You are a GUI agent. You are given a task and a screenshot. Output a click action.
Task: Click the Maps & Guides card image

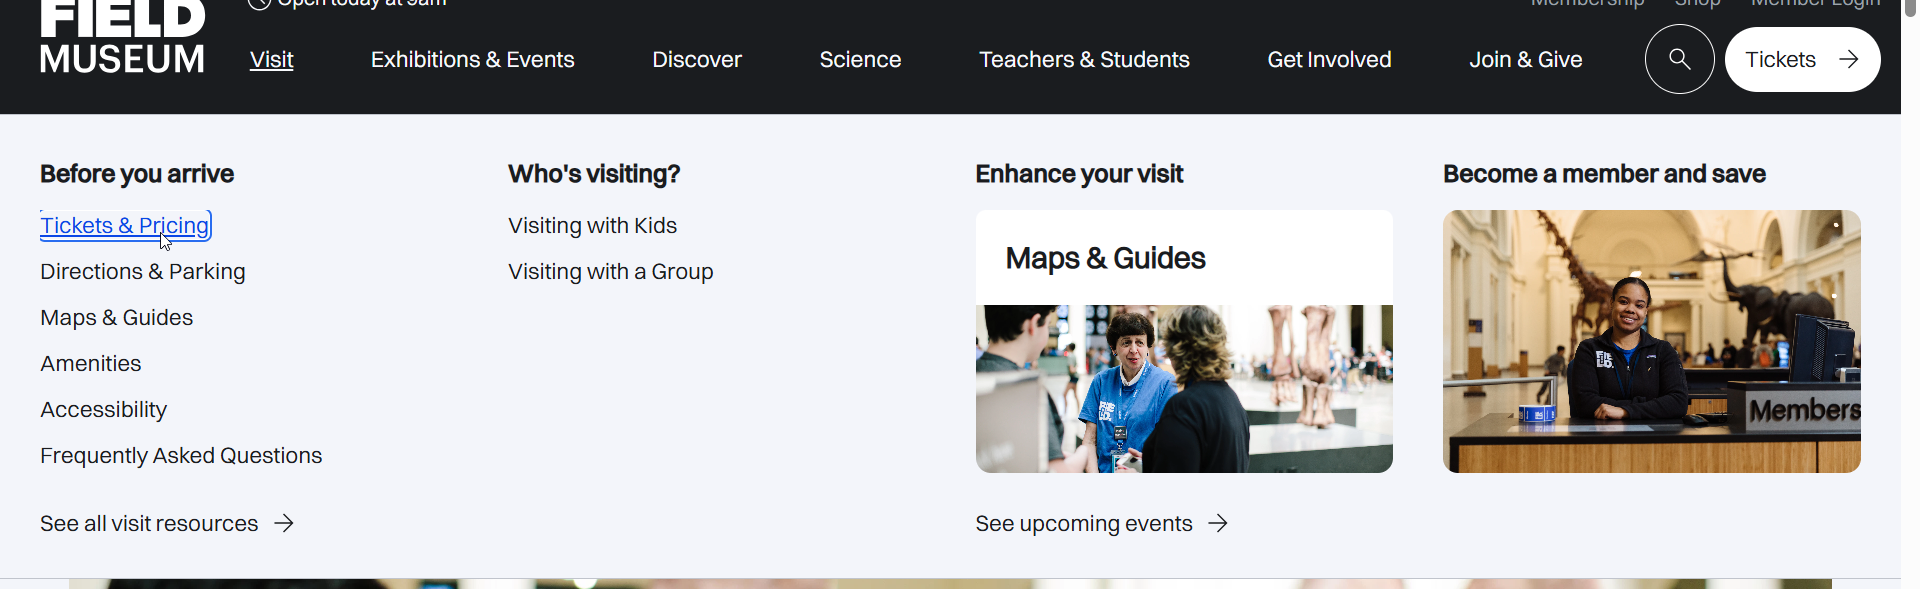1184,388
